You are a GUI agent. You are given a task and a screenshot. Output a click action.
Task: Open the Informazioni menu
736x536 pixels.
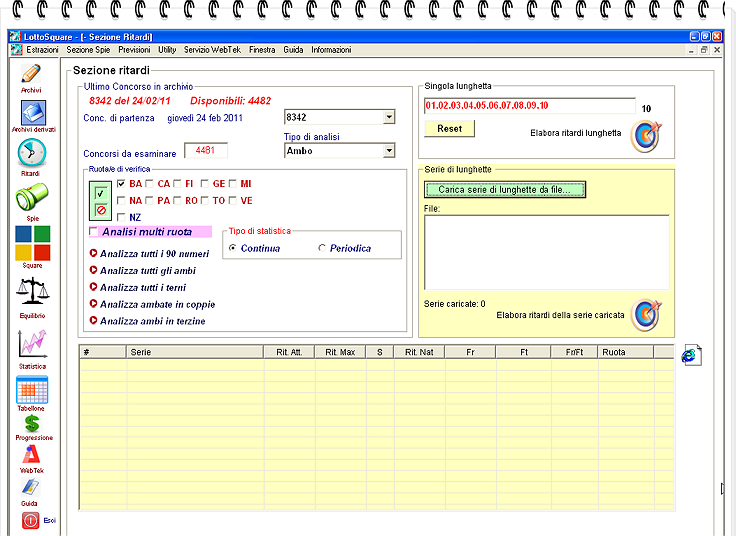pos(331,50)
